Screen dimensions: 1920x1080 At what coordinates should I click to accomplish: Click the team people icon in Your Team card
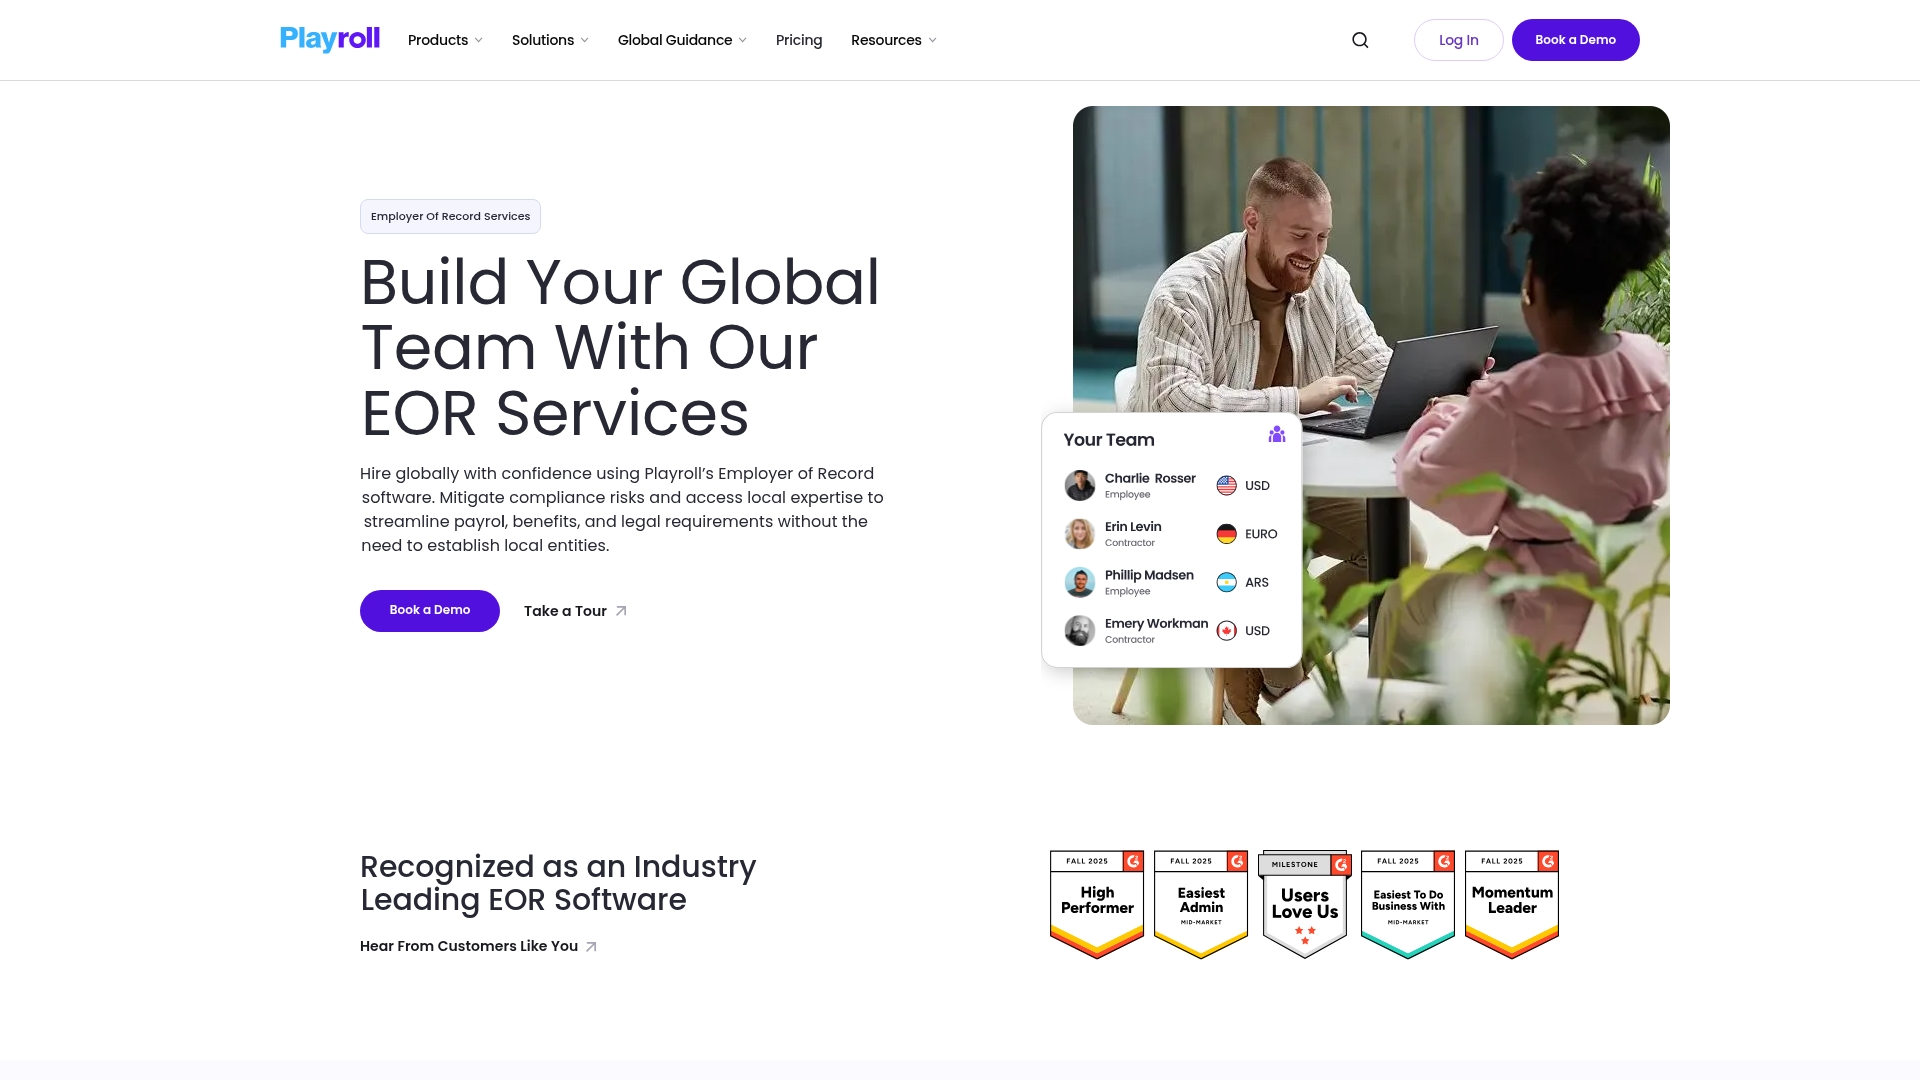tap(1277, 434)
